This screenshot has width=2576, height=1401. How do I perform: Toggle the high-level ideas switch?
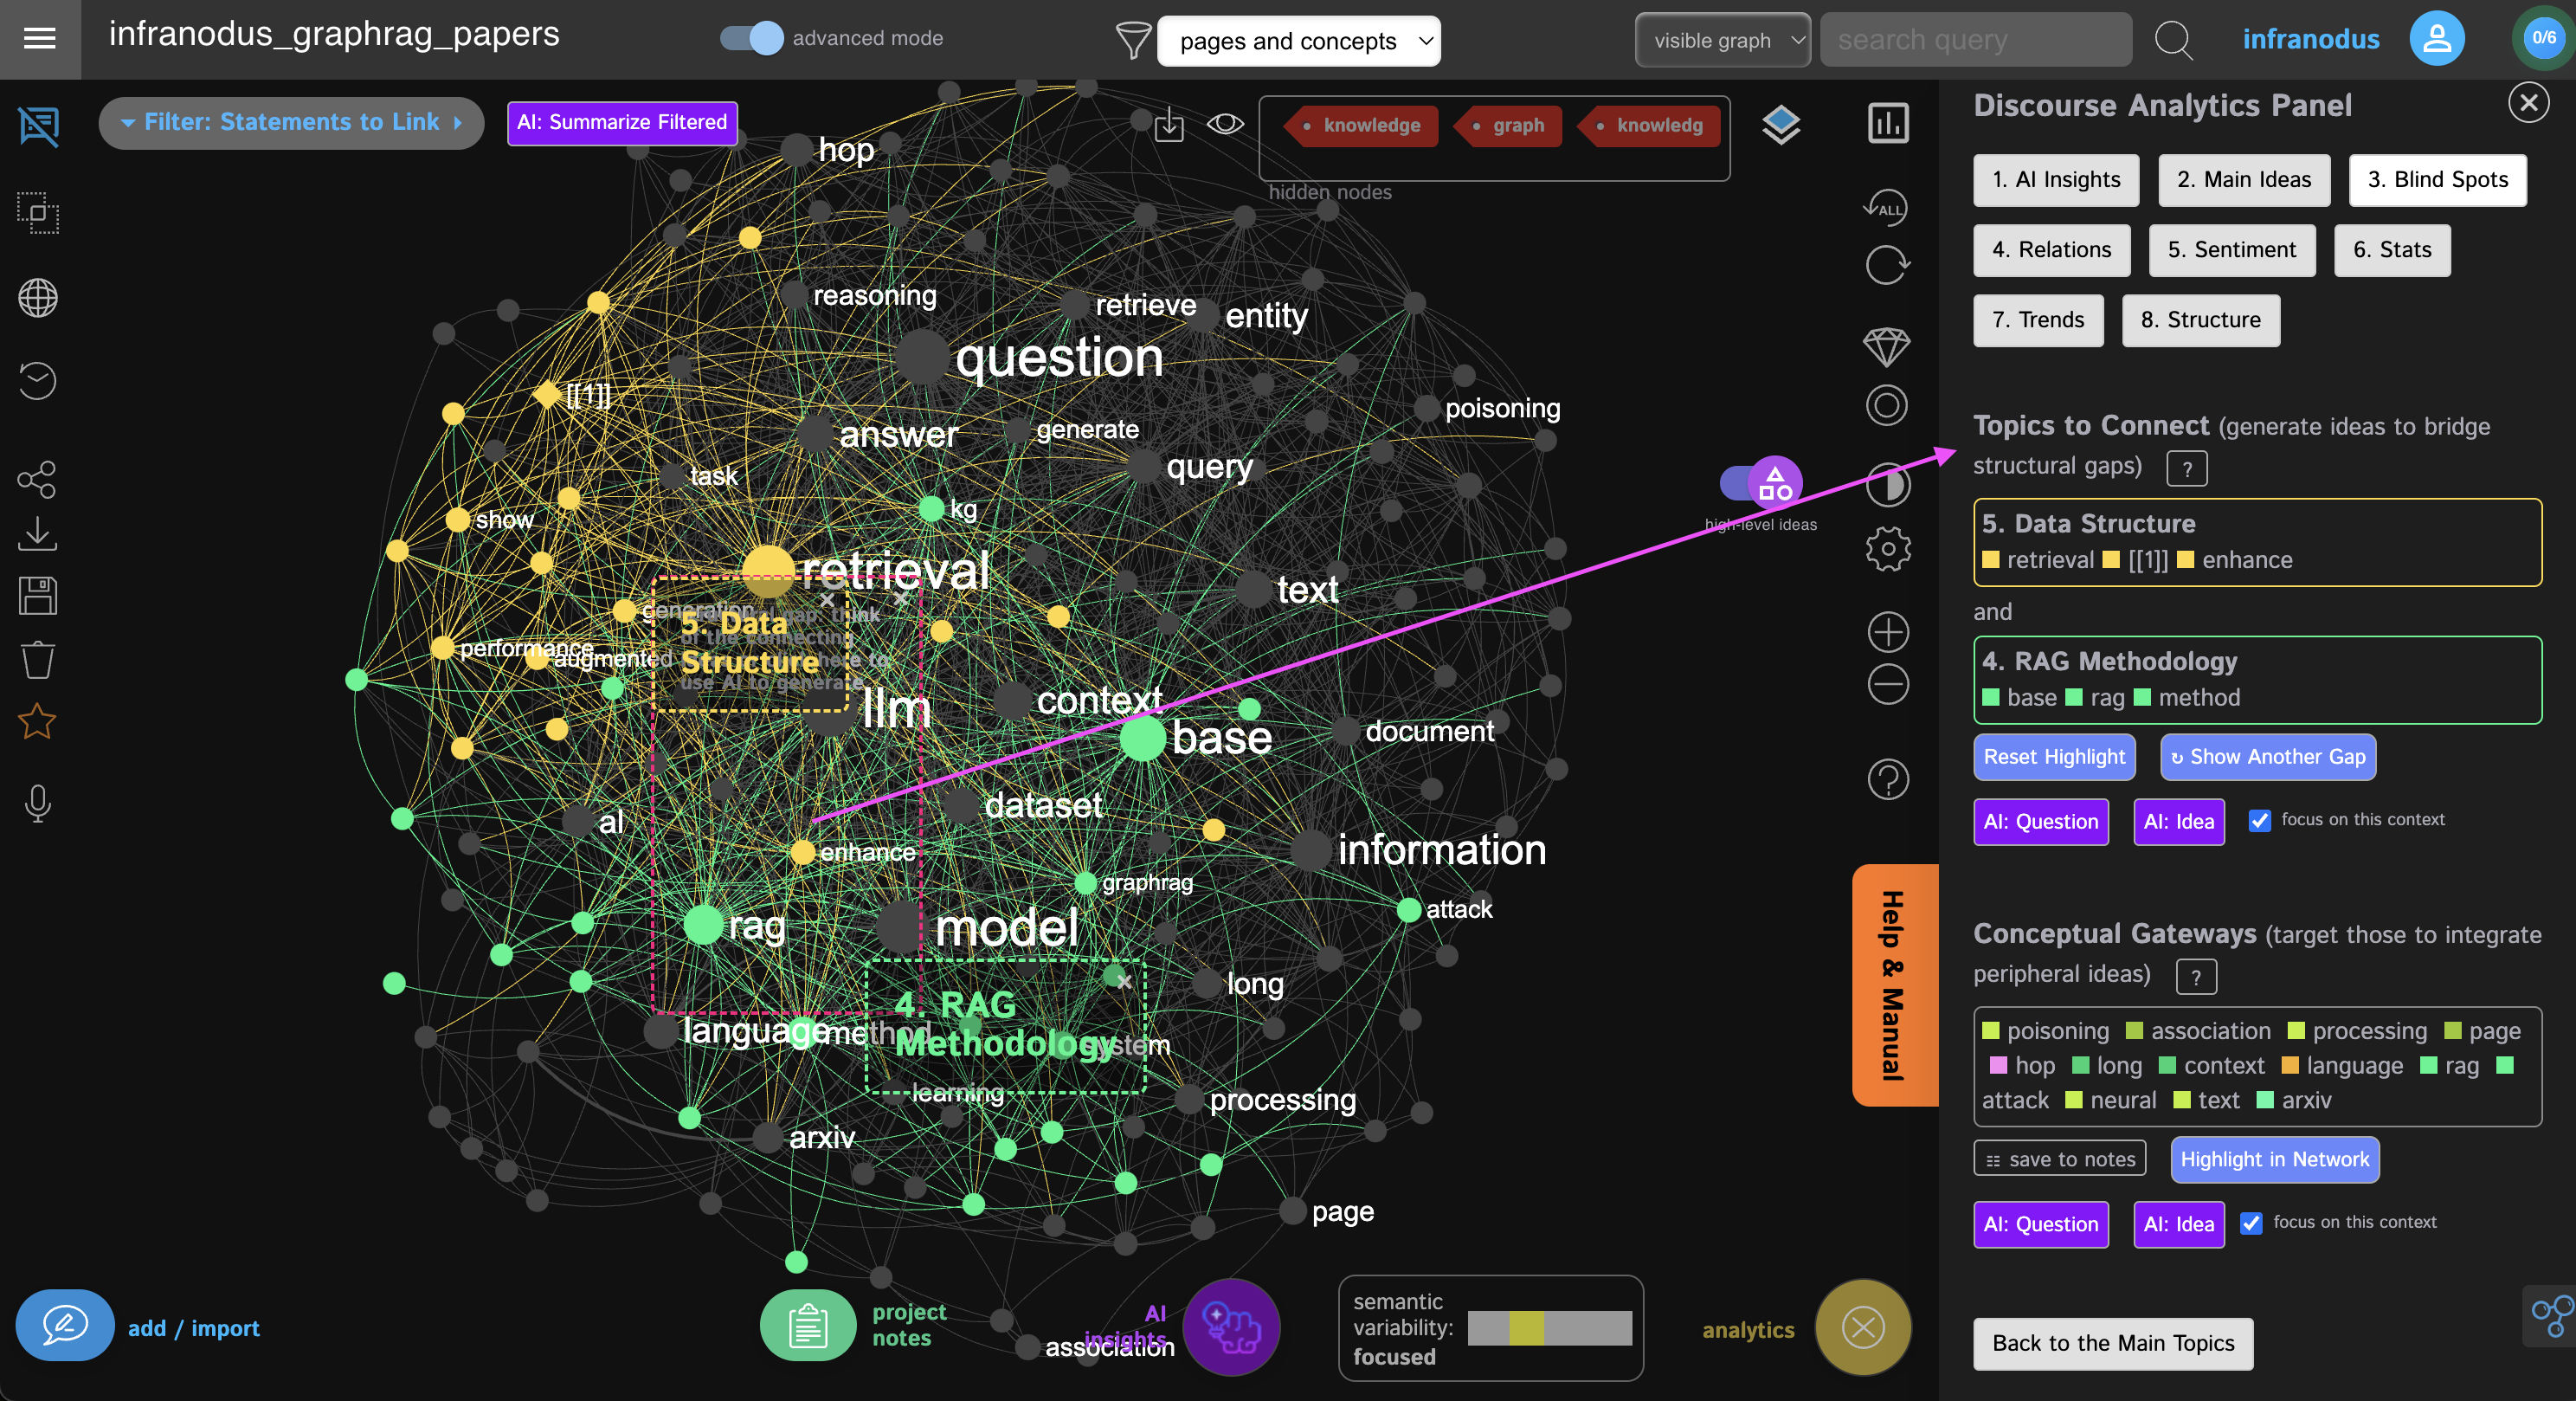tap(1761, 483)
